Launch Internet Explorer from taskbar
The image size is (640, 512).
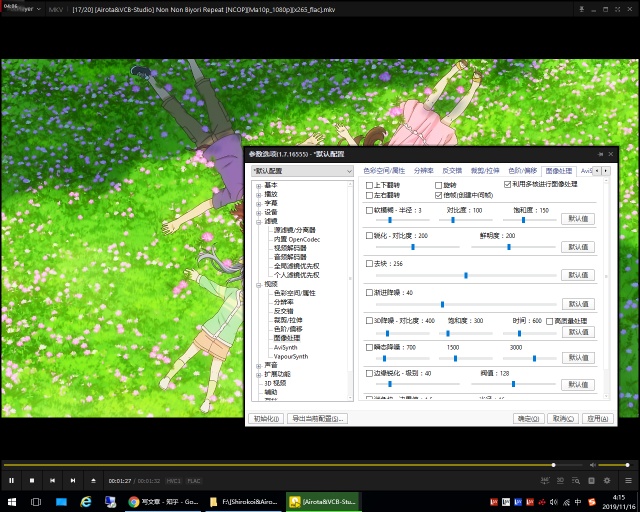click(x=86, y=502)
